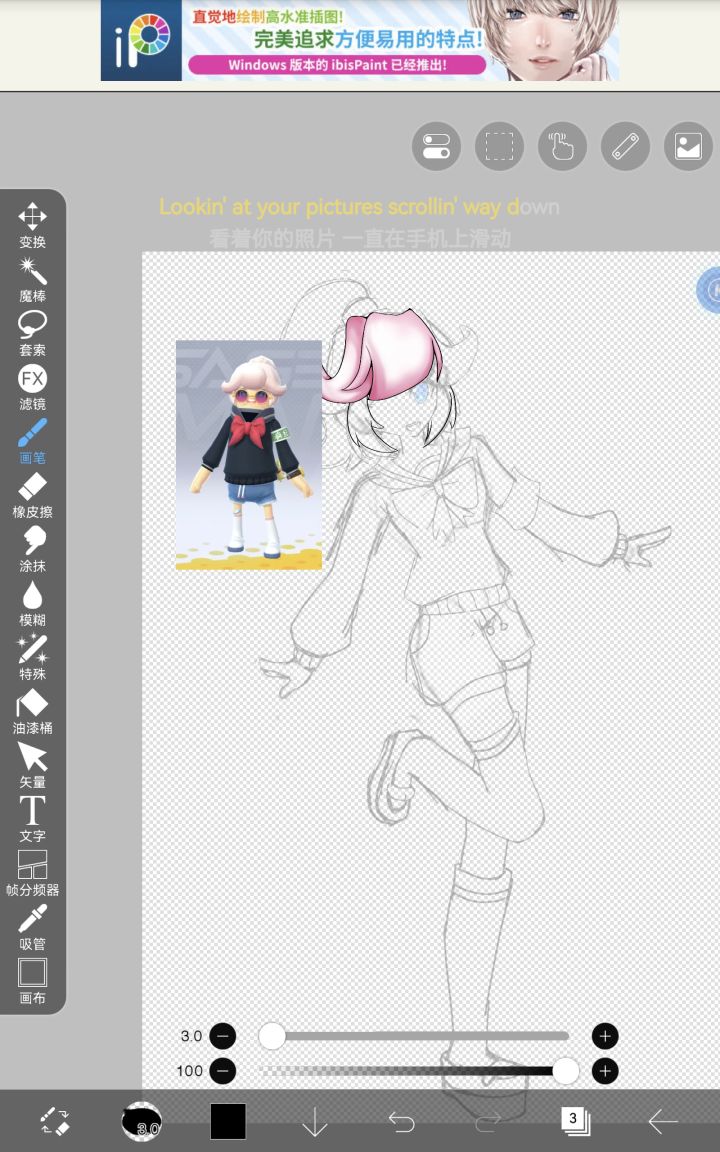Viewport: 720px width, 1152px height.
Task: Select the Lasso (套索) tool
Action: click(32, 334)
